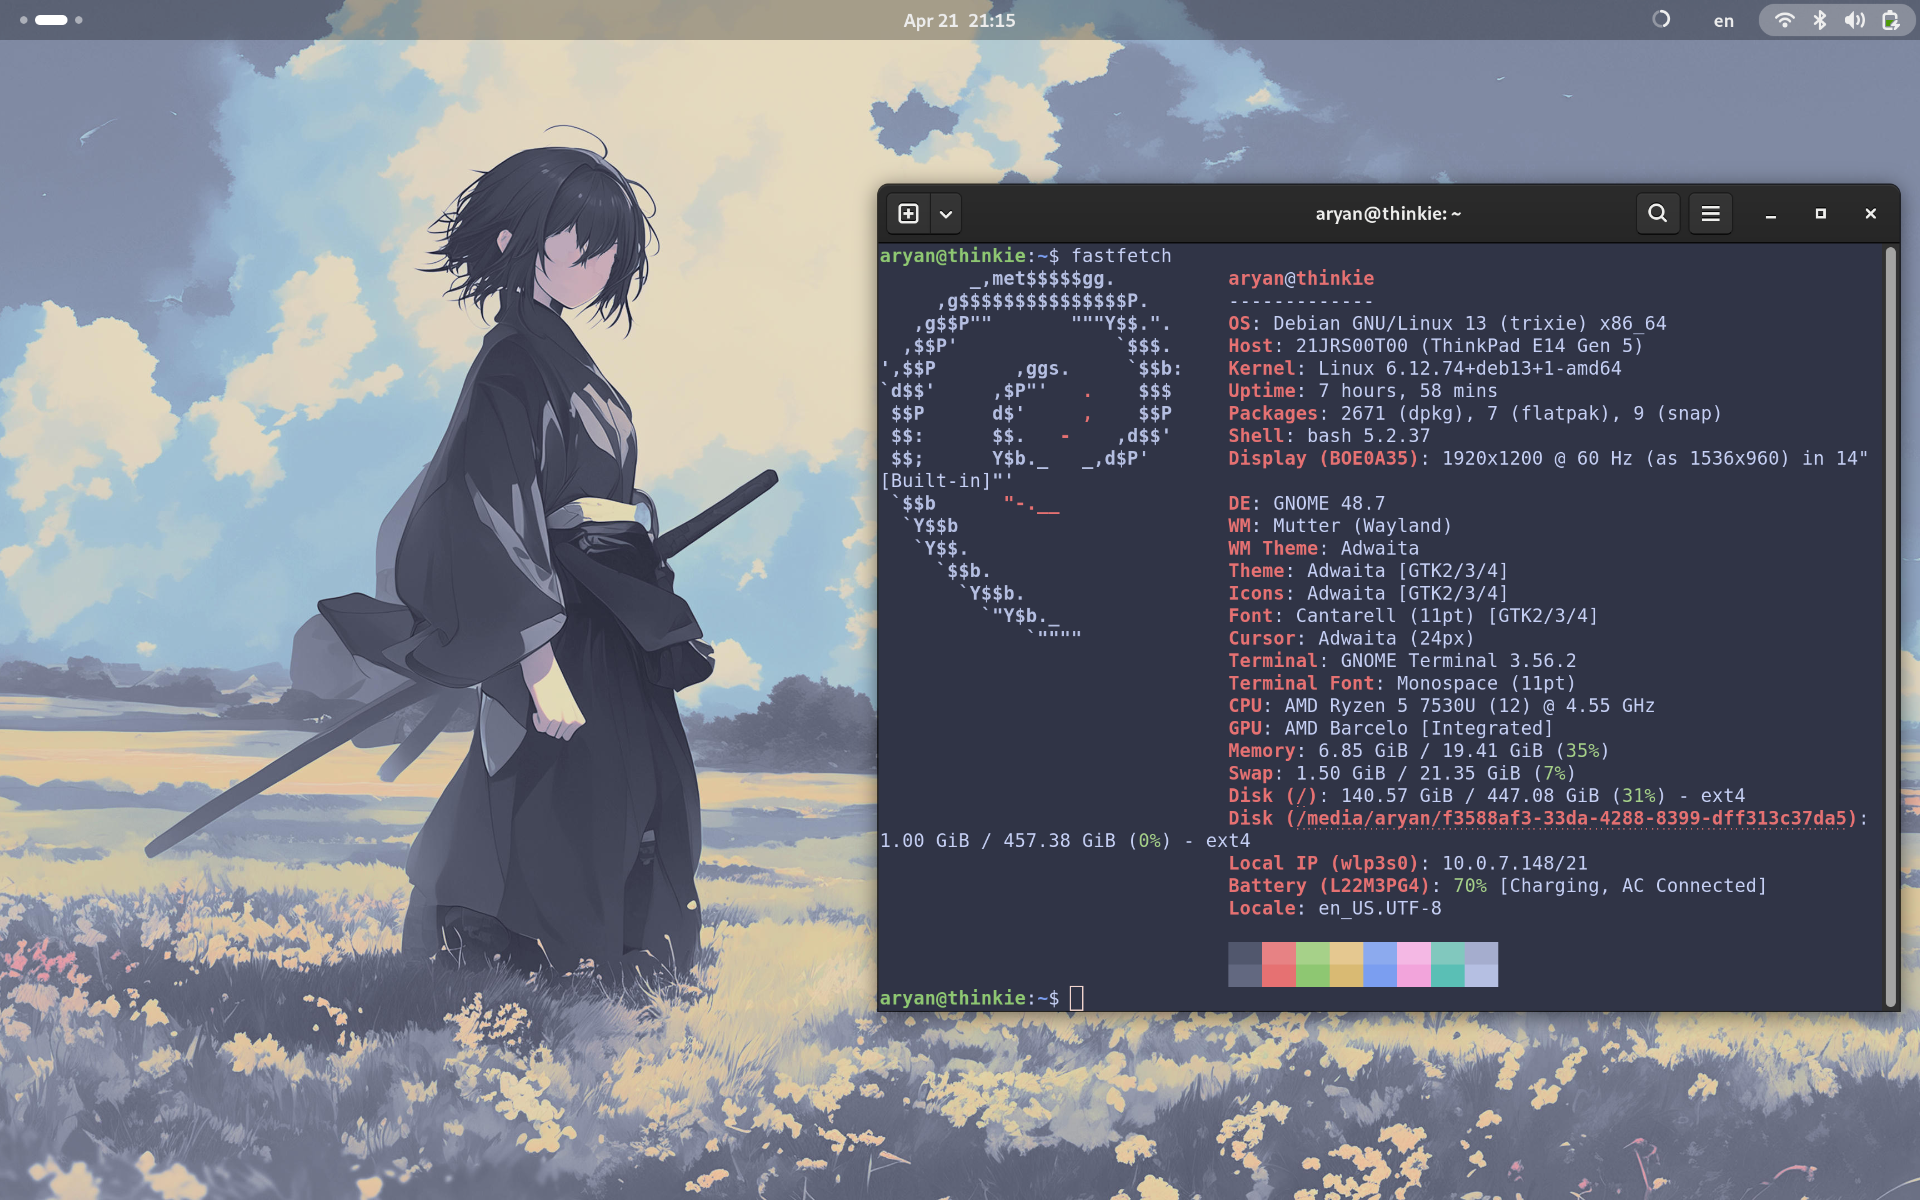Viewport: 1920px width, 1200px height.
Task: Open a new terminal tab
Action: pyautogui.click(x=908, y=214)
